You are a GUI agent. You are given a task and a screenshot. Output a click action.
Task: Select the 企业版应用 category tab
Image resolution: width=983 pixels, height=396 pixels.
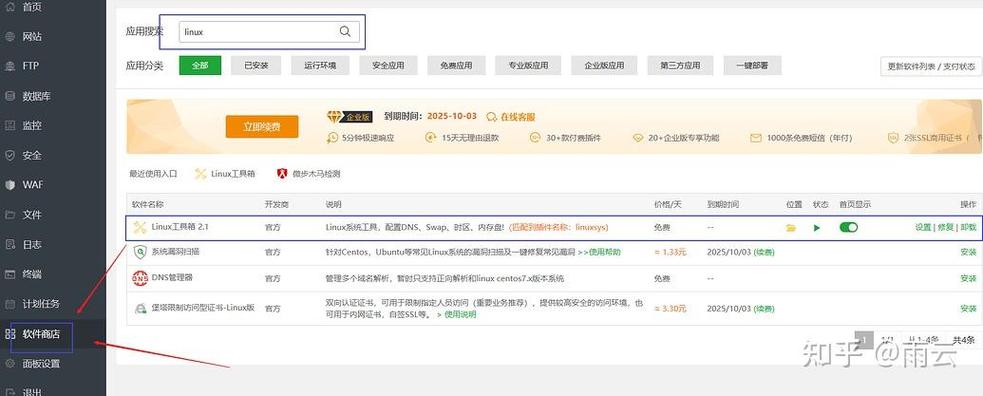point(604,65)
